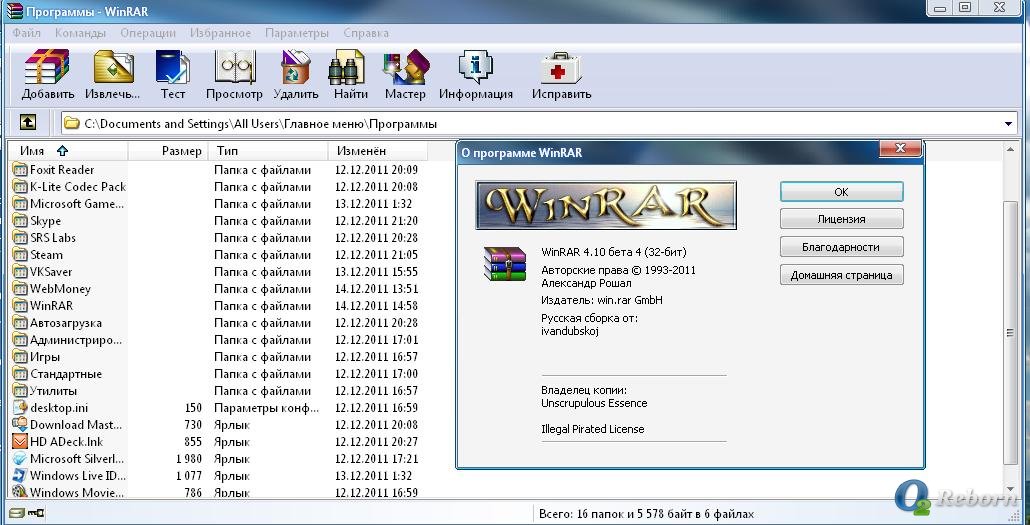
Task: Click the 14.12.2011 14:58 date cell
Action: [x=376, y=306]
